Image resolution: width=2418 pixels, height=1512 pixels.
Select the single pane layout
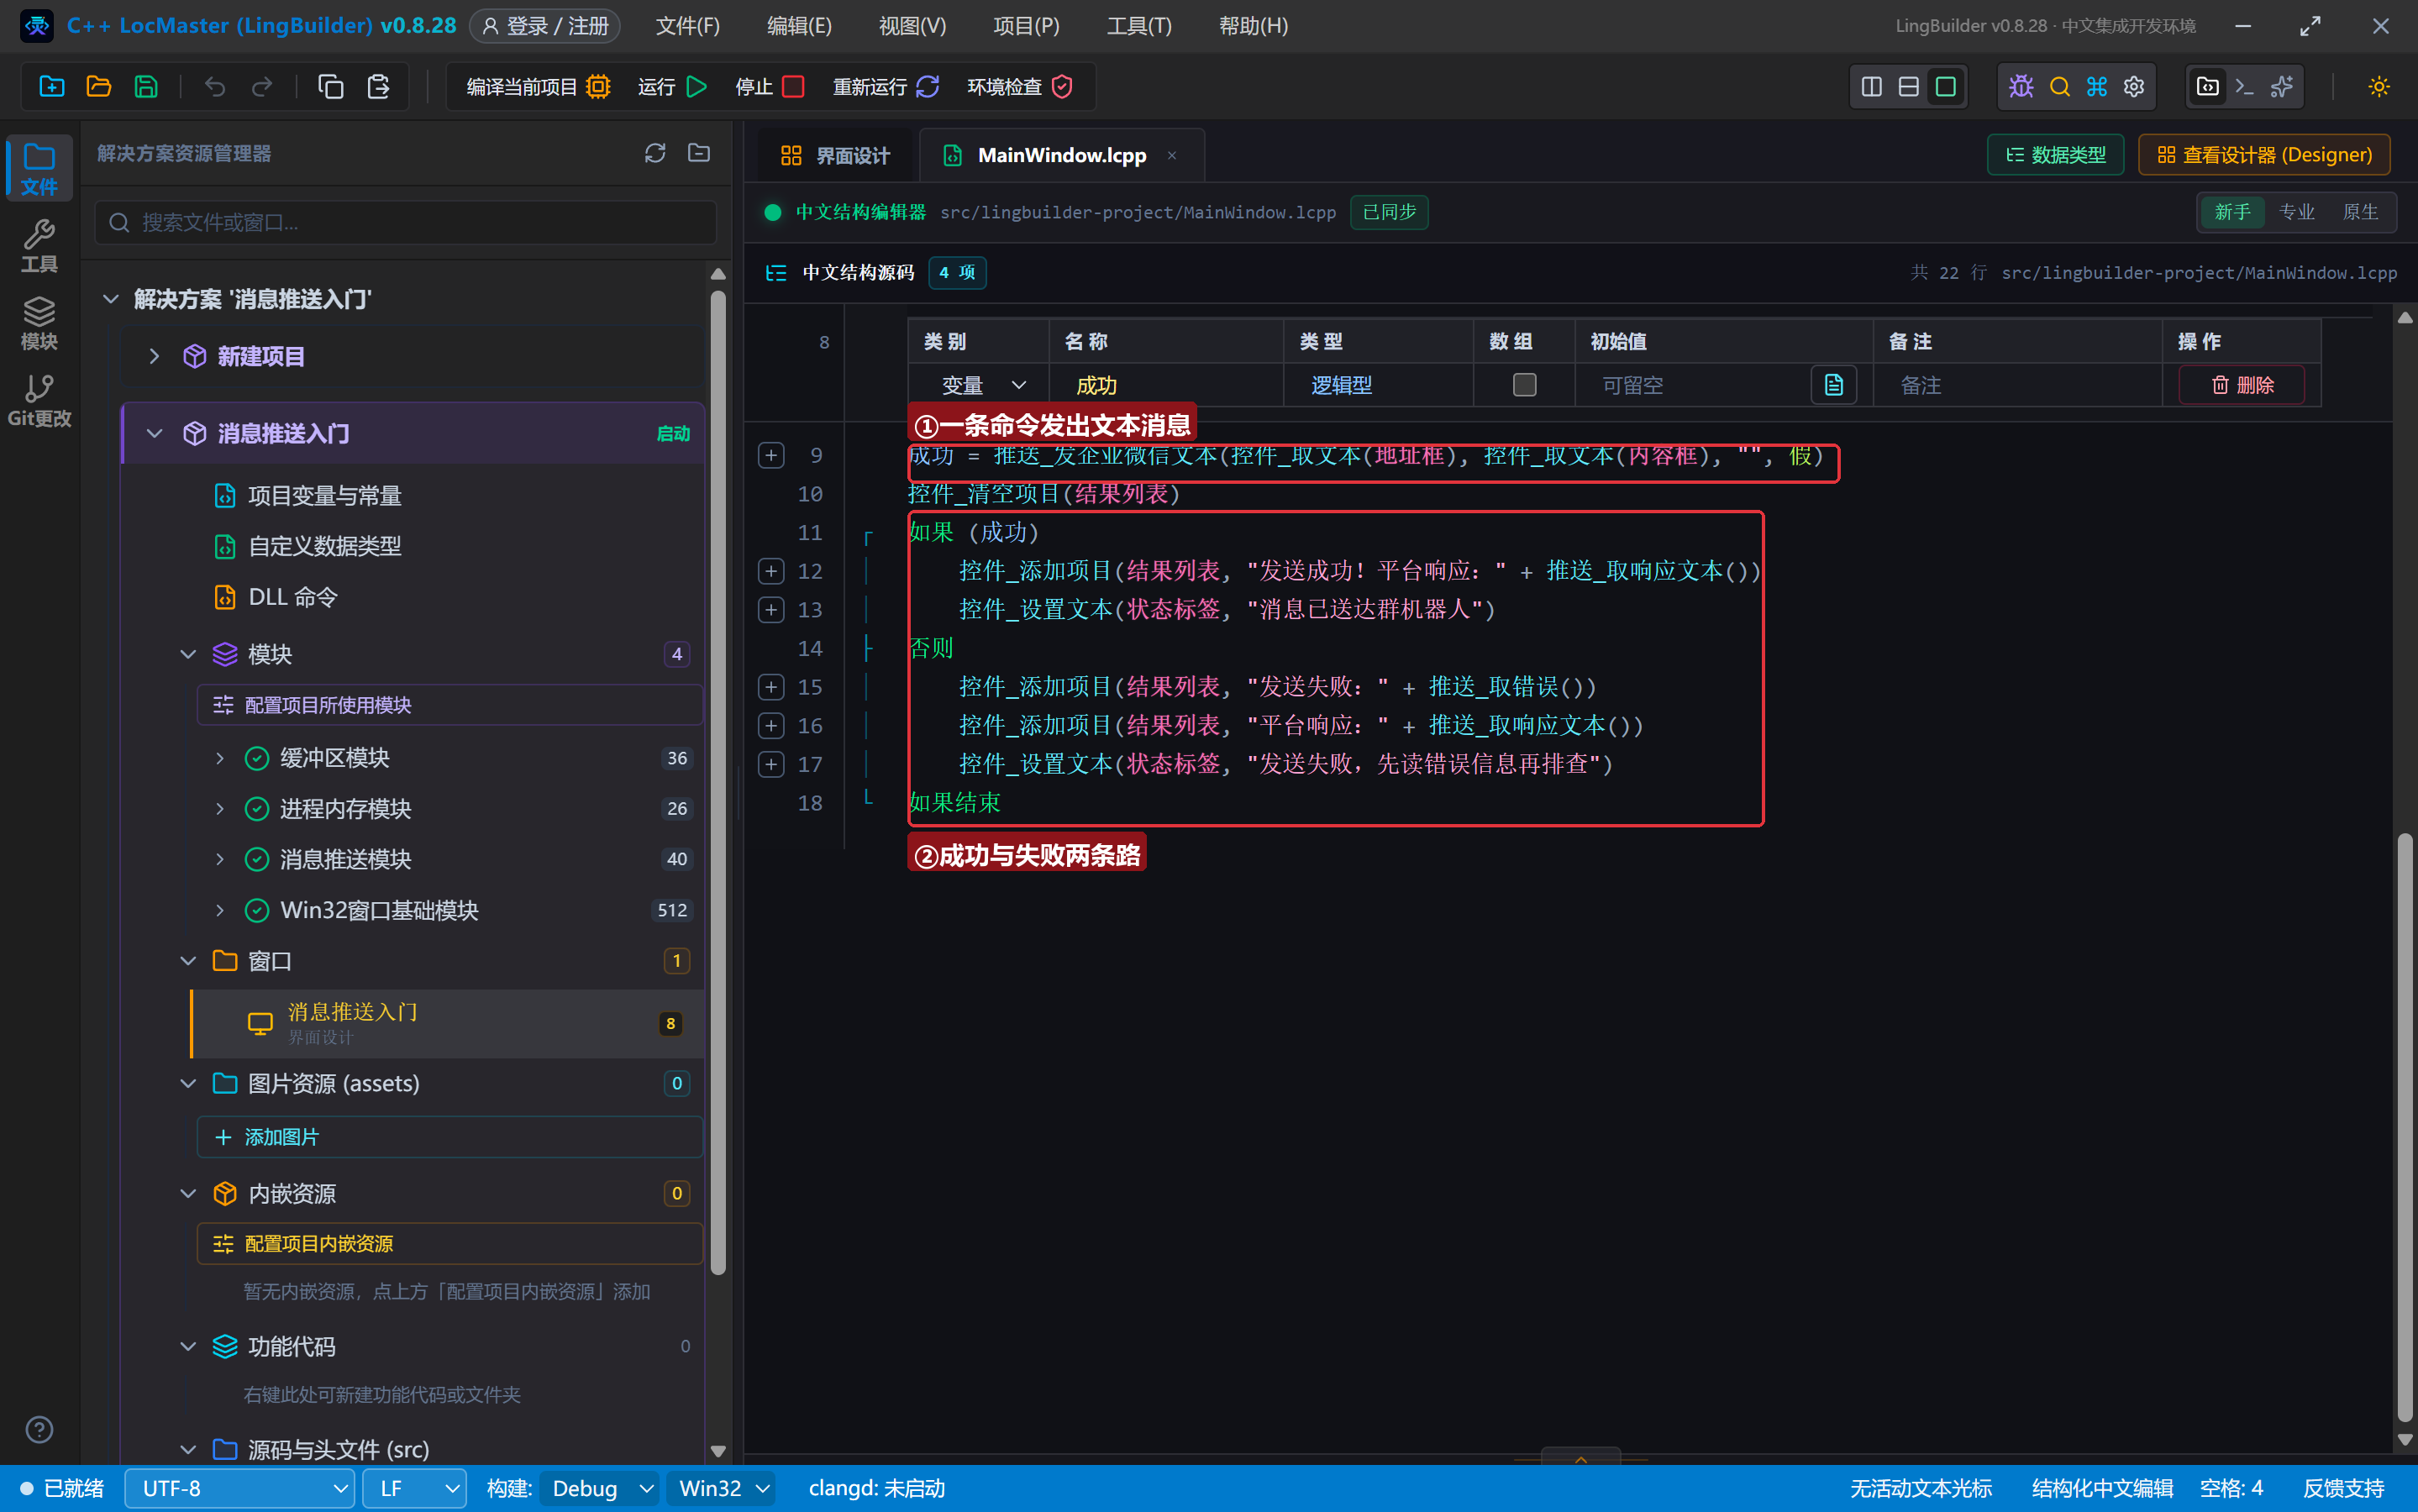1945,87
